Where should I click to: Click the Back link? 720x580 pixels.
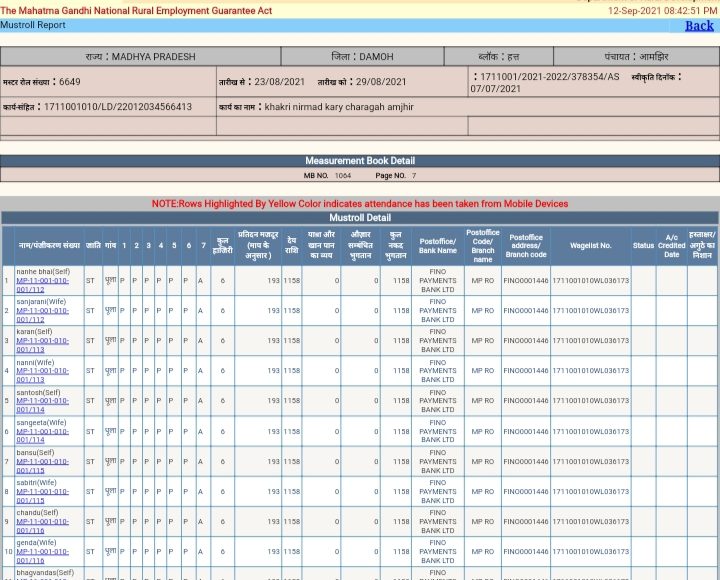pyautogui.click(x=699, y=26)
